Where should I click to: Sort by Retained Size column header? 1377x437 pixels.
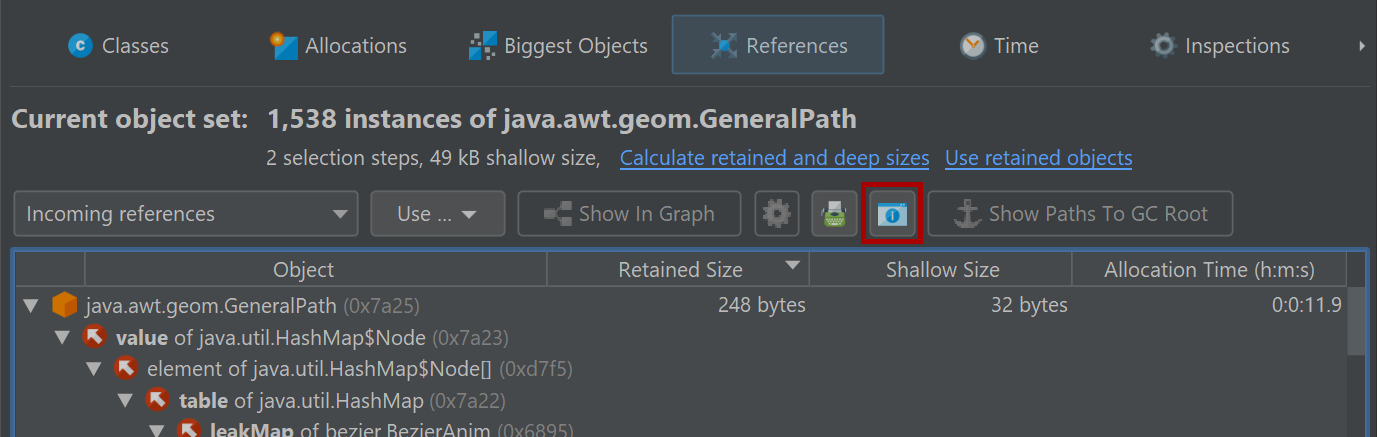coord(680,270)
